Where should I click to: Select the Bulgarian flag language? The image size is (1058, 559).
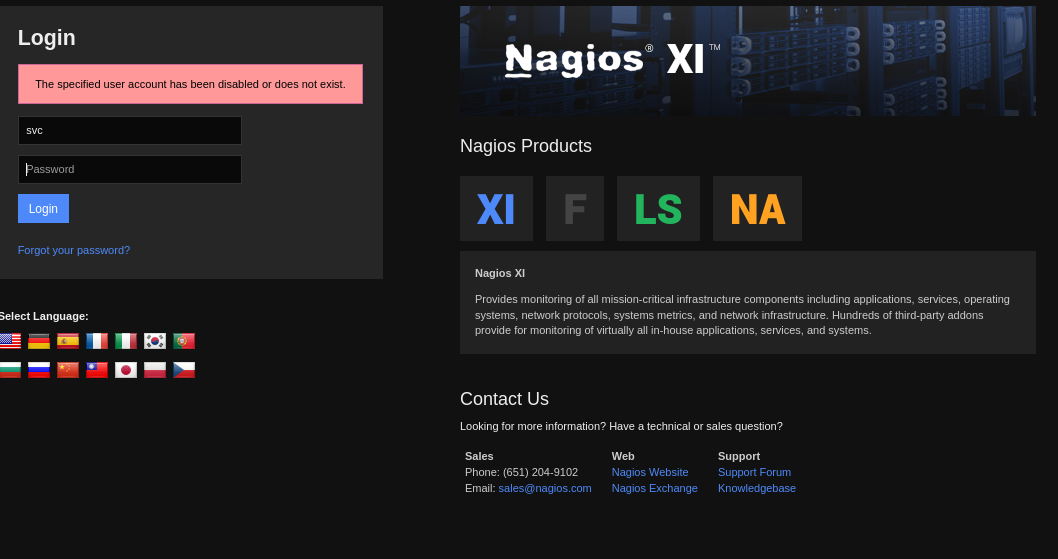click(10, 370)
